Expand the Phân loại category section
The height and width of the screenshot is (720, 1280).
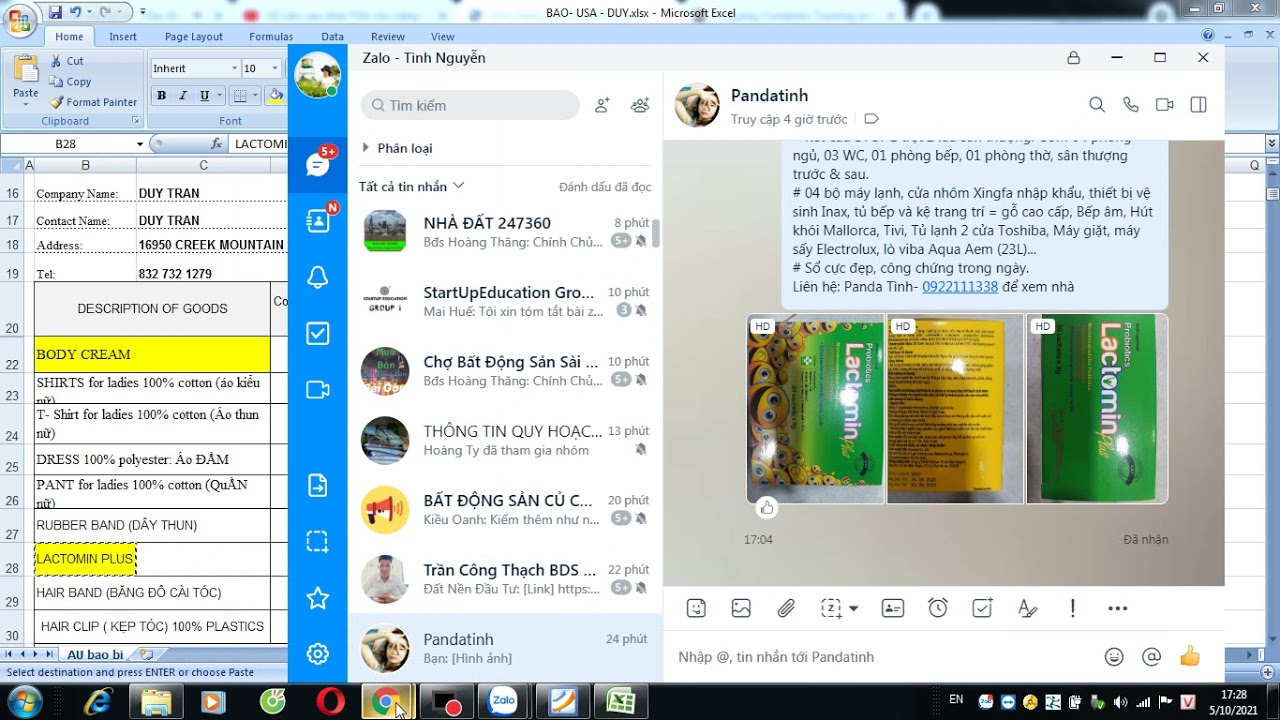coord(398,148)
